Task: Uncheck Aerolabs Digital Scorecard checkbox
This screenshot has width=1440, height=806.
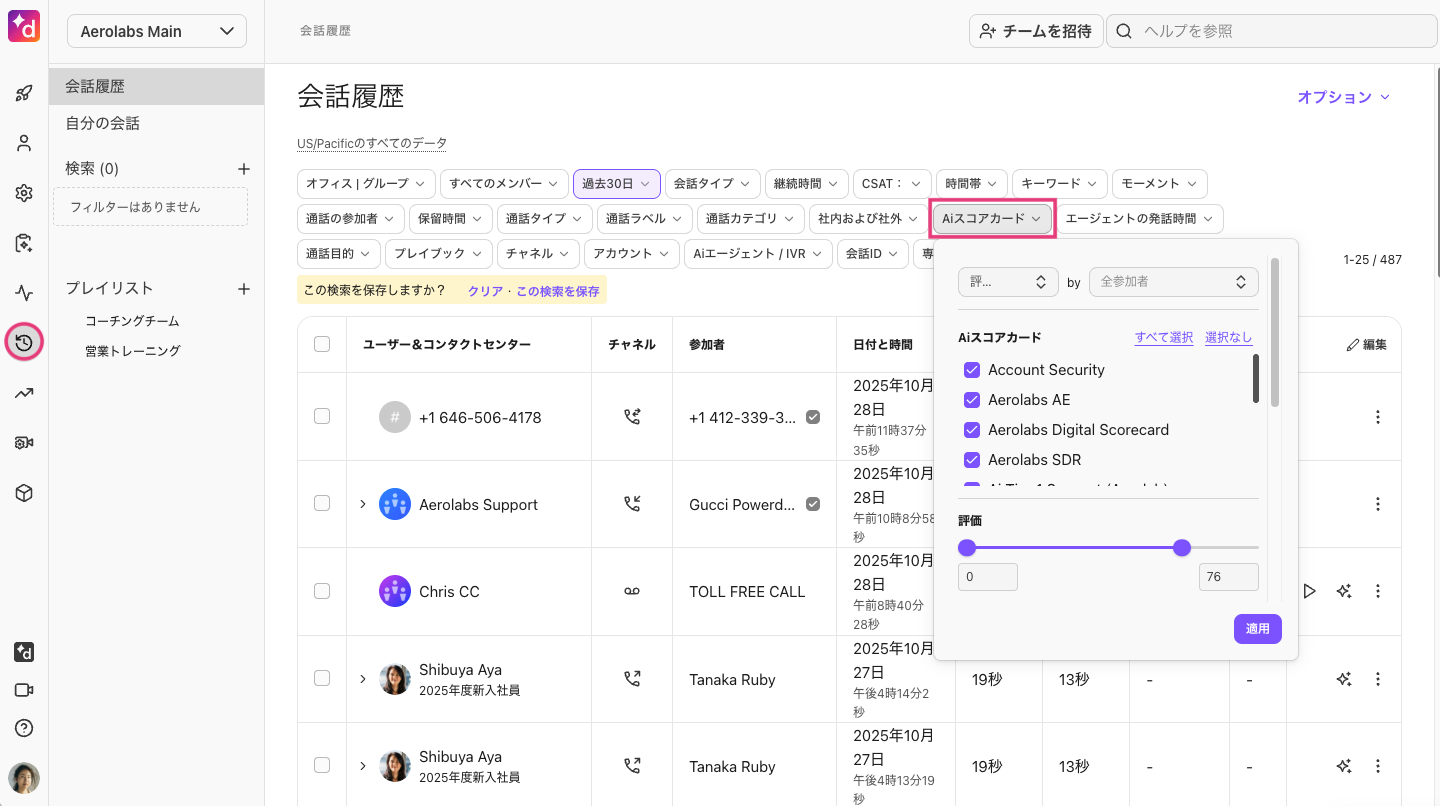Action: click(x=971, y=430)
